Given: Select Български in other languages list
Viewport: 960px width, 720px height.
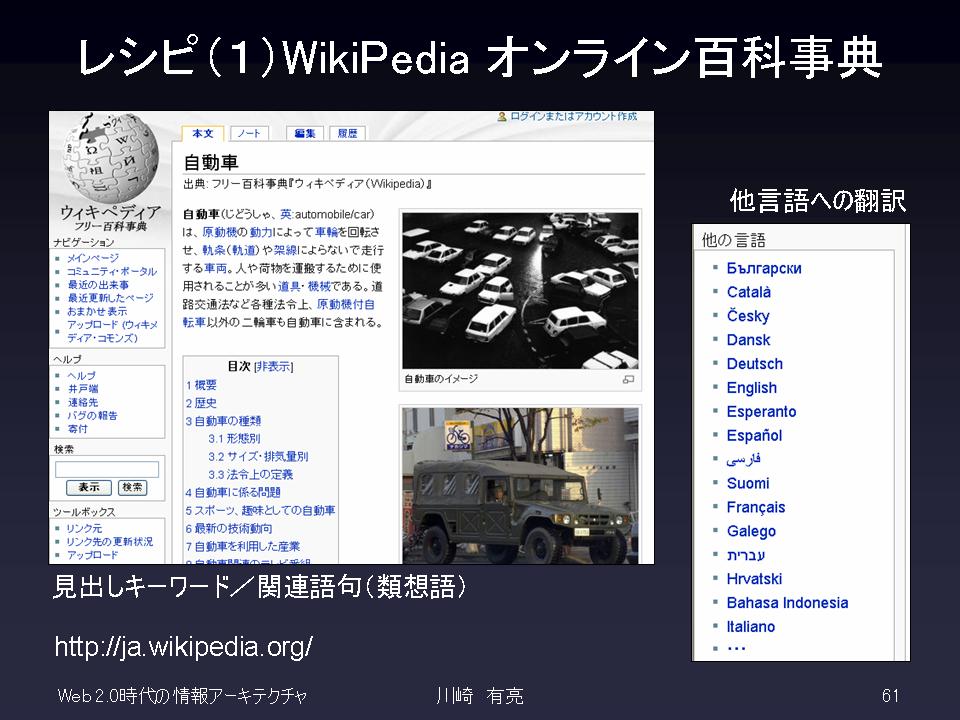Looking at the screenshot, I should click(x=763, y=268).
